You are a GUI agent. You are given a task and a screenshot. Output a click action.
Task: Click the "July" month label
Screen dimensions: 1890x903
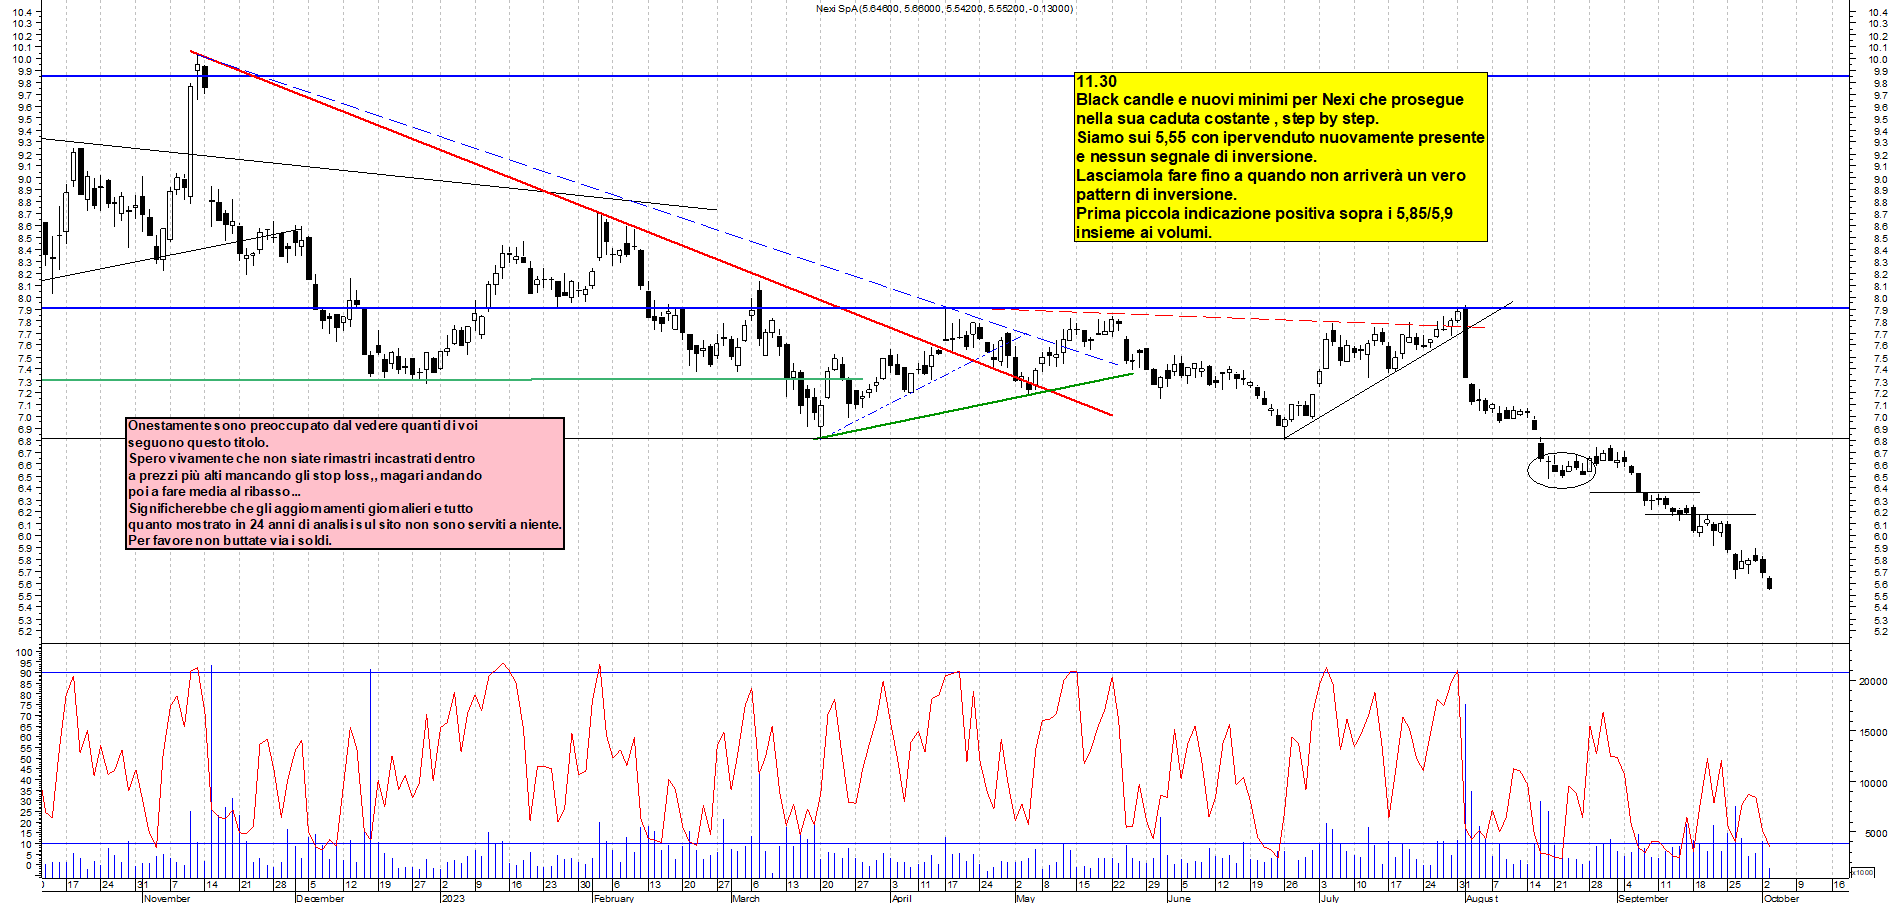1329,898
